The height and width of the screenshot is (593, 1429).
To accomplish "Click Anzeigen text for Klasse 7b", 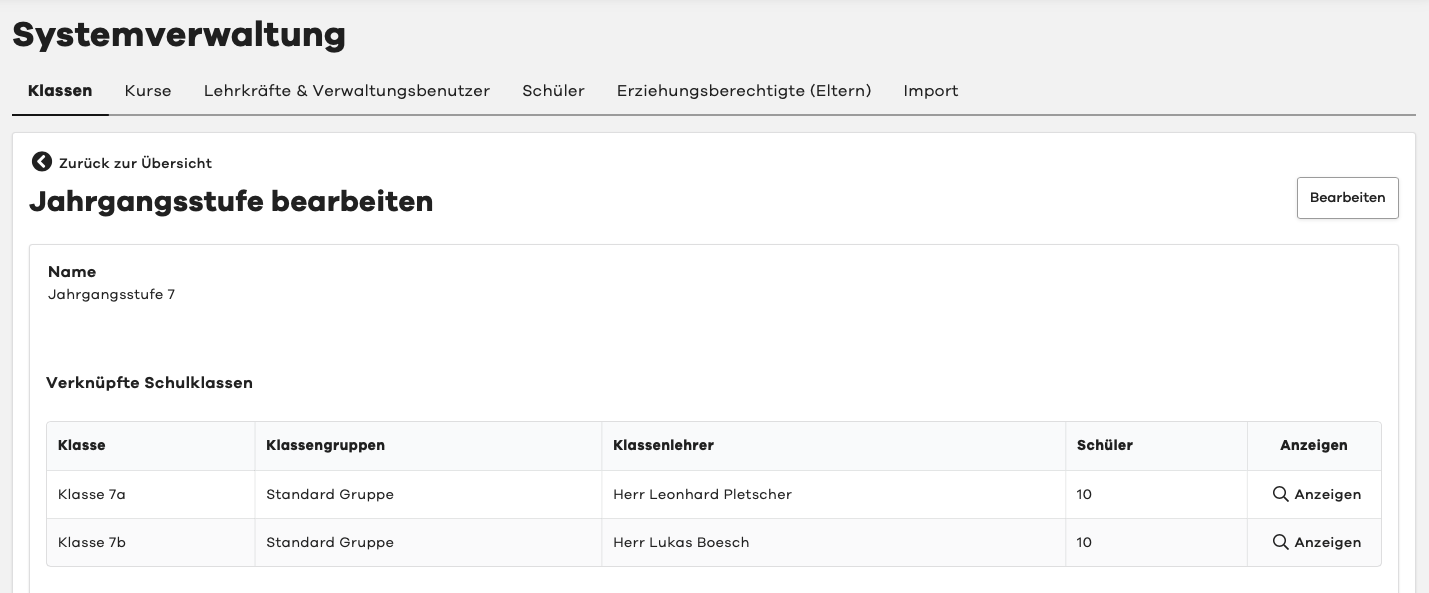I will pos(1327,542).
